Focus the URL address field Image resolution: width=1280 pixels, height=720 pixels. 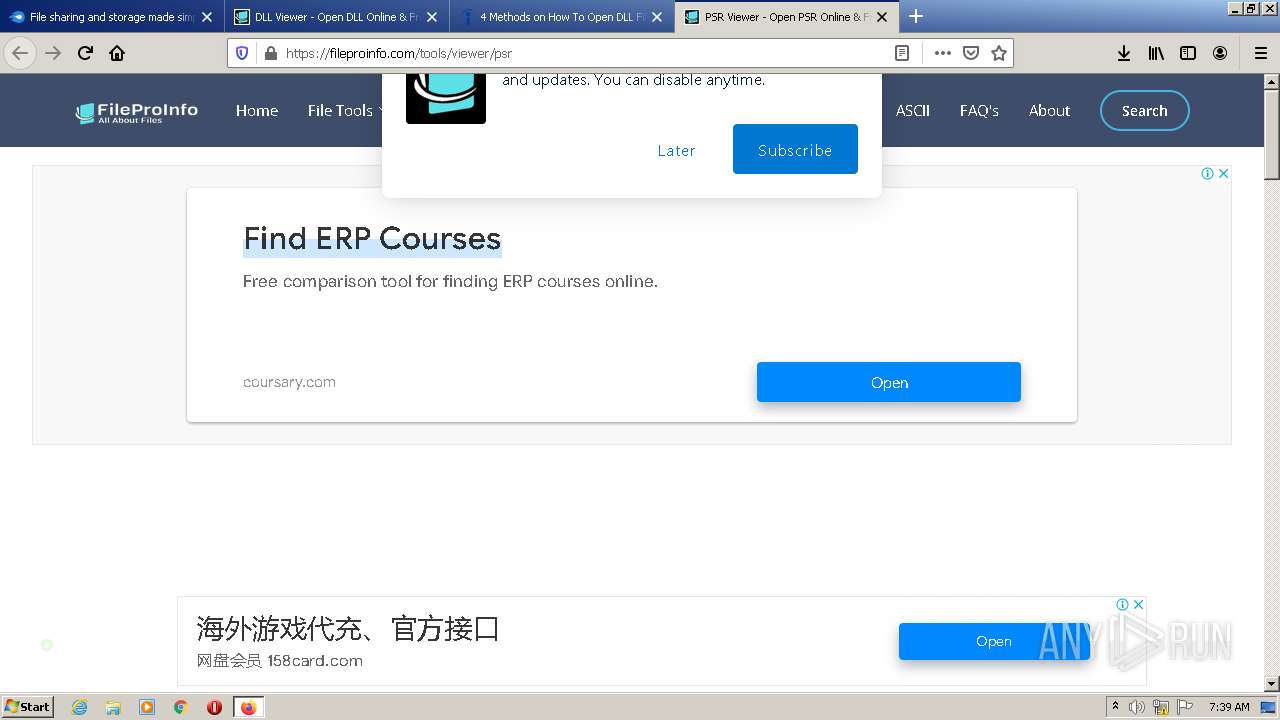(x=585, y=53)
